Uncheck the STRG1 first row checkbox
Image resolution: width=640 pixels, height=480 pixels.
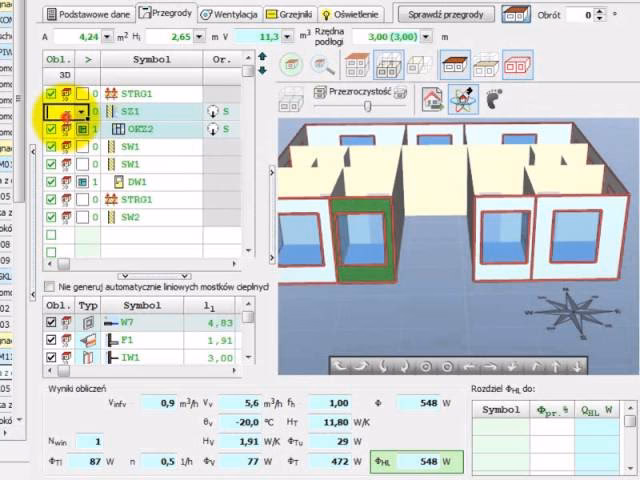pyautogui.click(x=52, y=93)
